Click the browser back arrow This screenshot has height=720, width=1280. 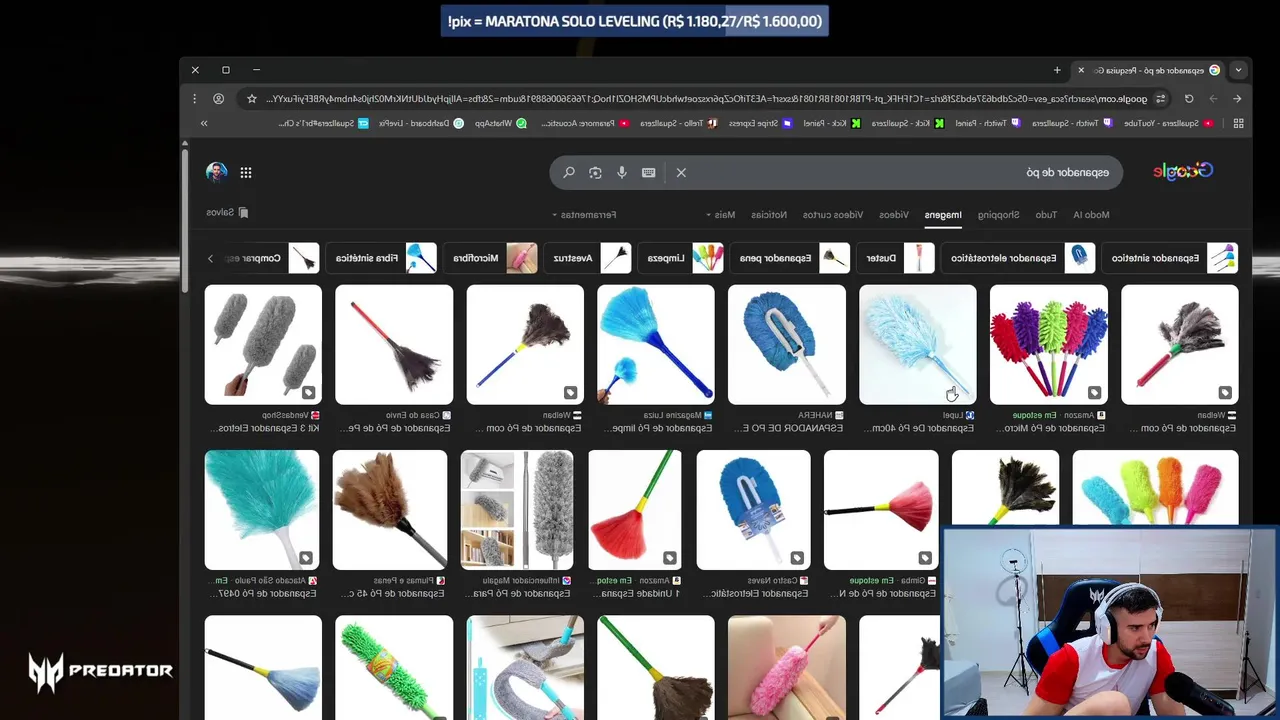pos(1237,98)
